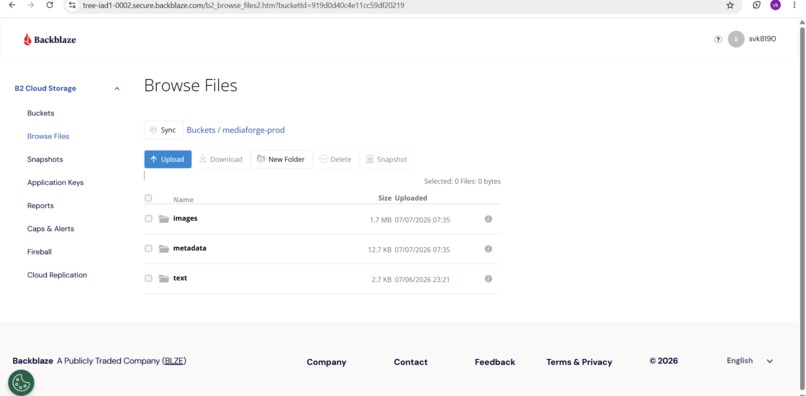Viewport: 806px width, 396px height.
Task: Click the svk8190 account avatar
Action: tap(736, 39)
